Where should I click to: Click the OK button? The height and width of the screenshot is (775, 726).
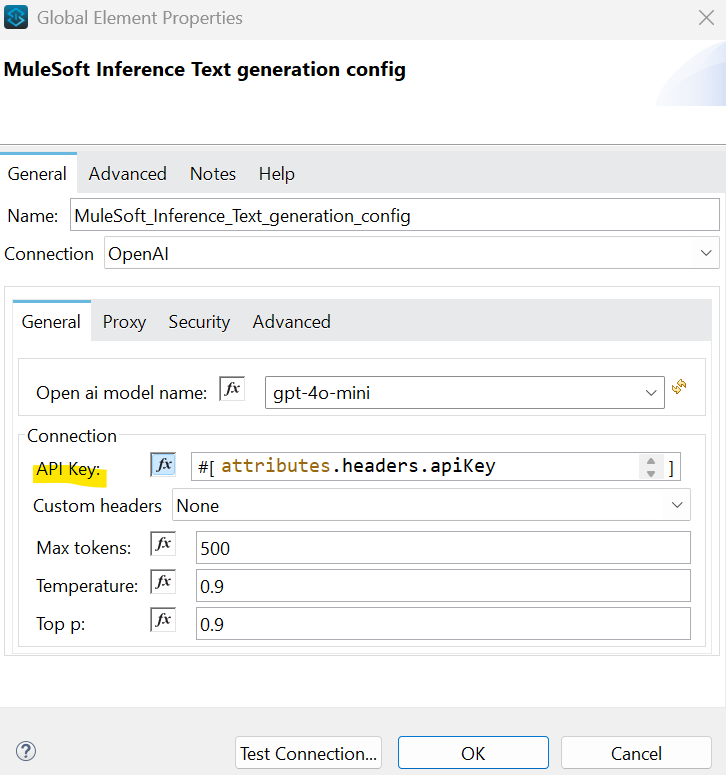pos(473,753)
